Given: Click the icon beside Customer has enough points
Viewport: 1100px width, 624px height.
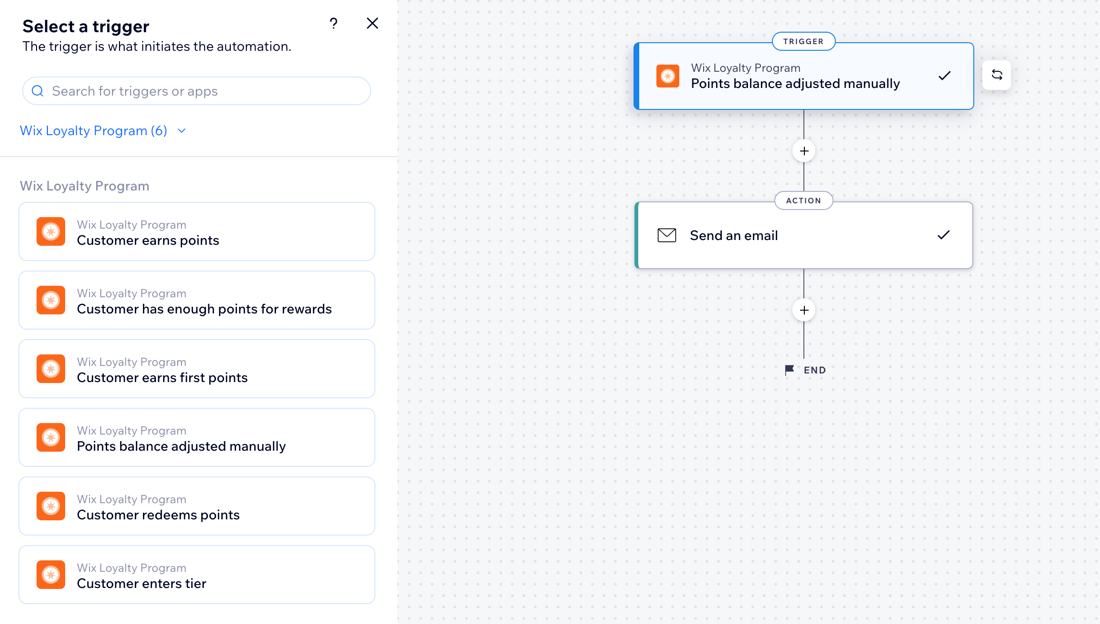Looking at the screenshot, I should [x=51, y=300].
